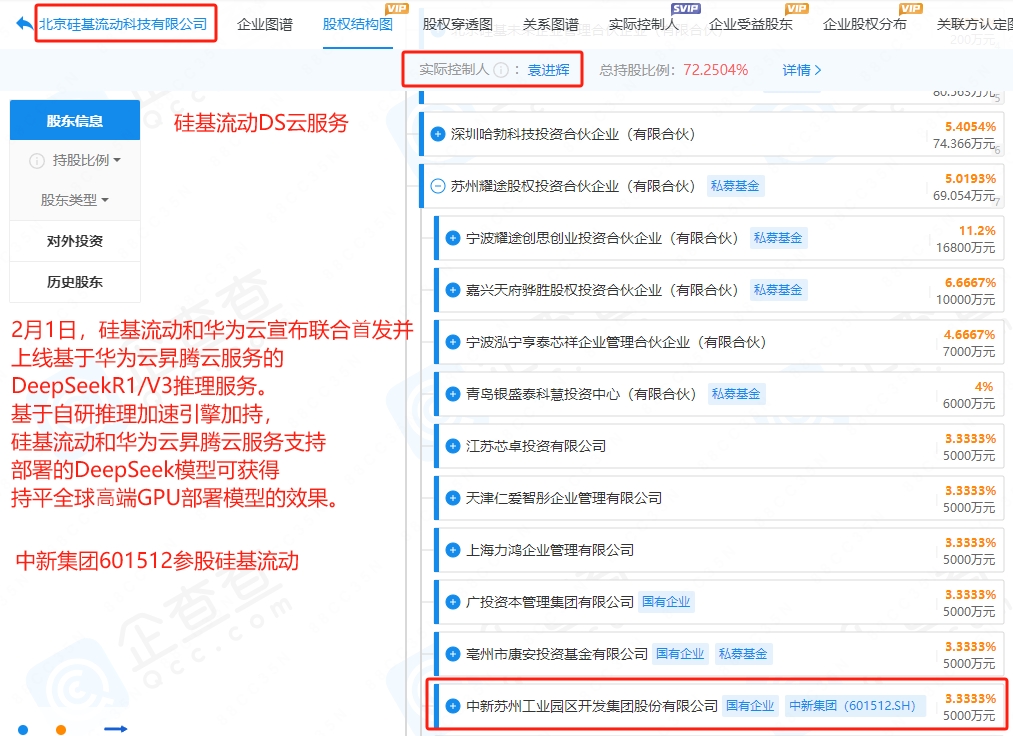This screenshot has width=1013, height=736.
Task: Click 国有企业 tag on 亳州市康安 row
Action: (680, 654)
